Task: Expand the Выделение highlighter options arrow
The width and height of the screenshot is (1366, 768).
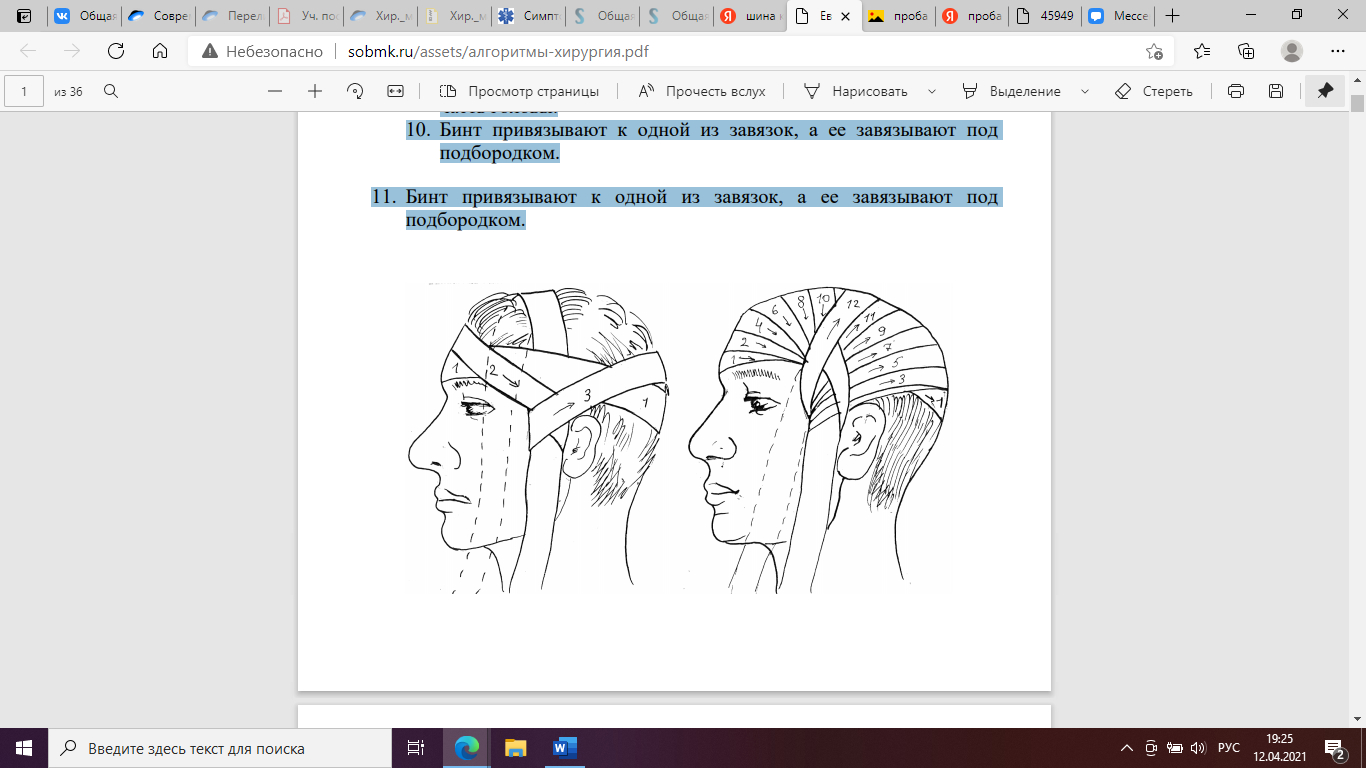Action: click(1085, 91)
